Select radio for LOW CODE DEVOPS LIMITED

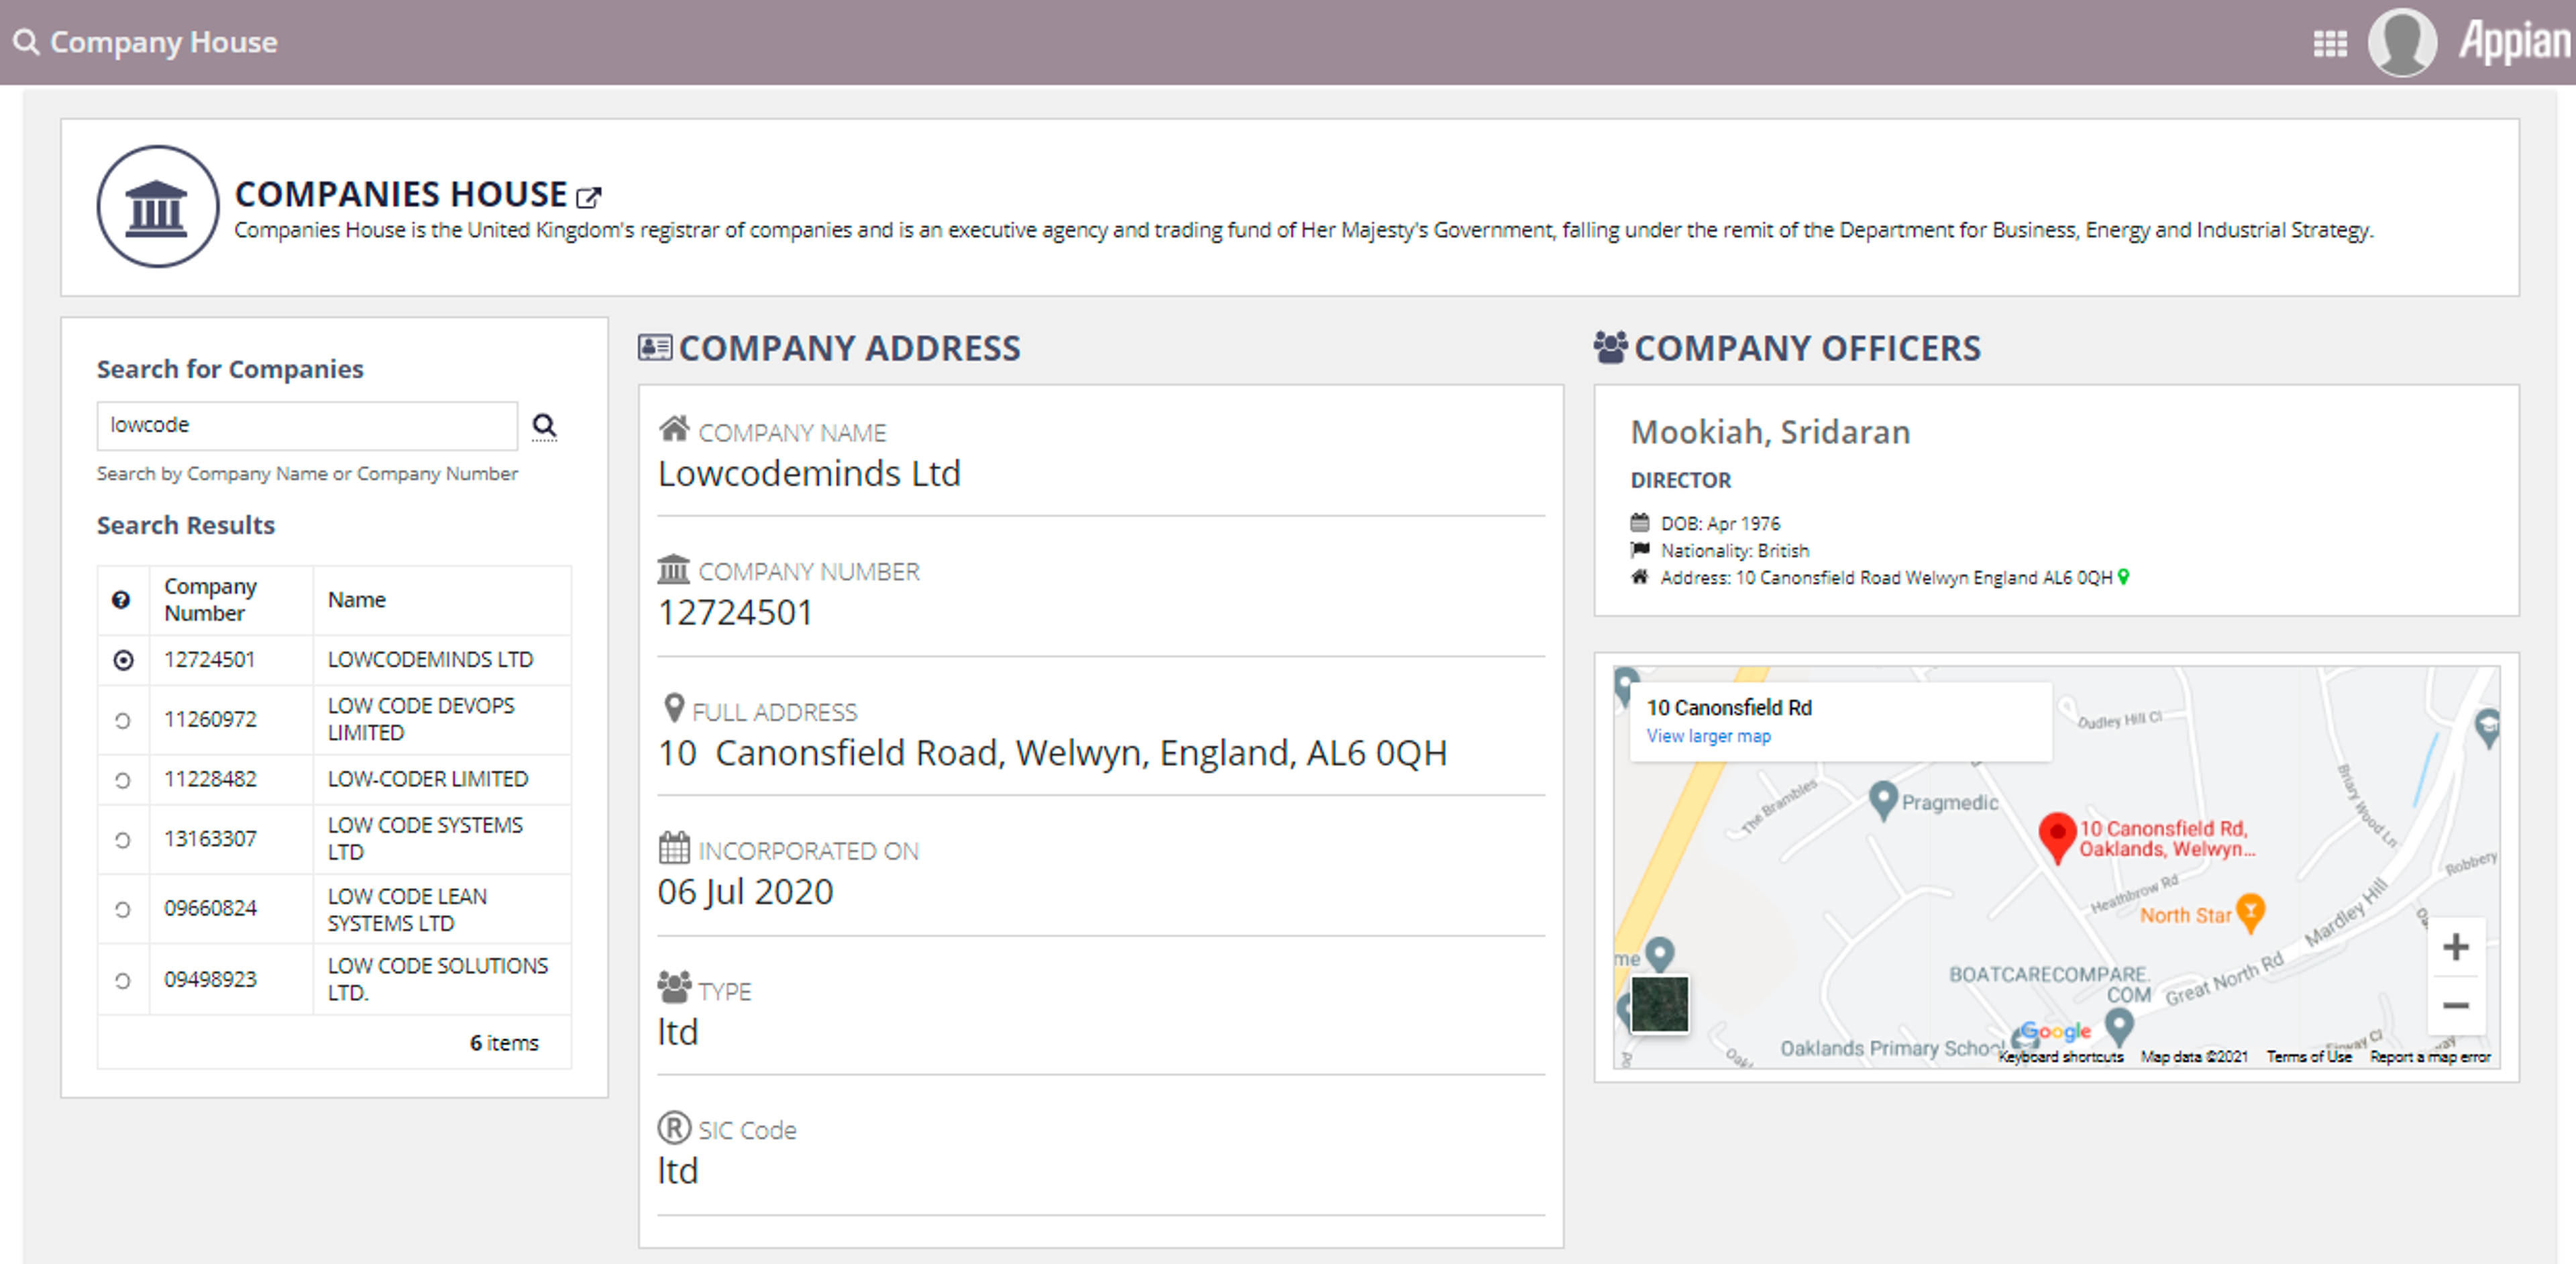click(123, 720)
